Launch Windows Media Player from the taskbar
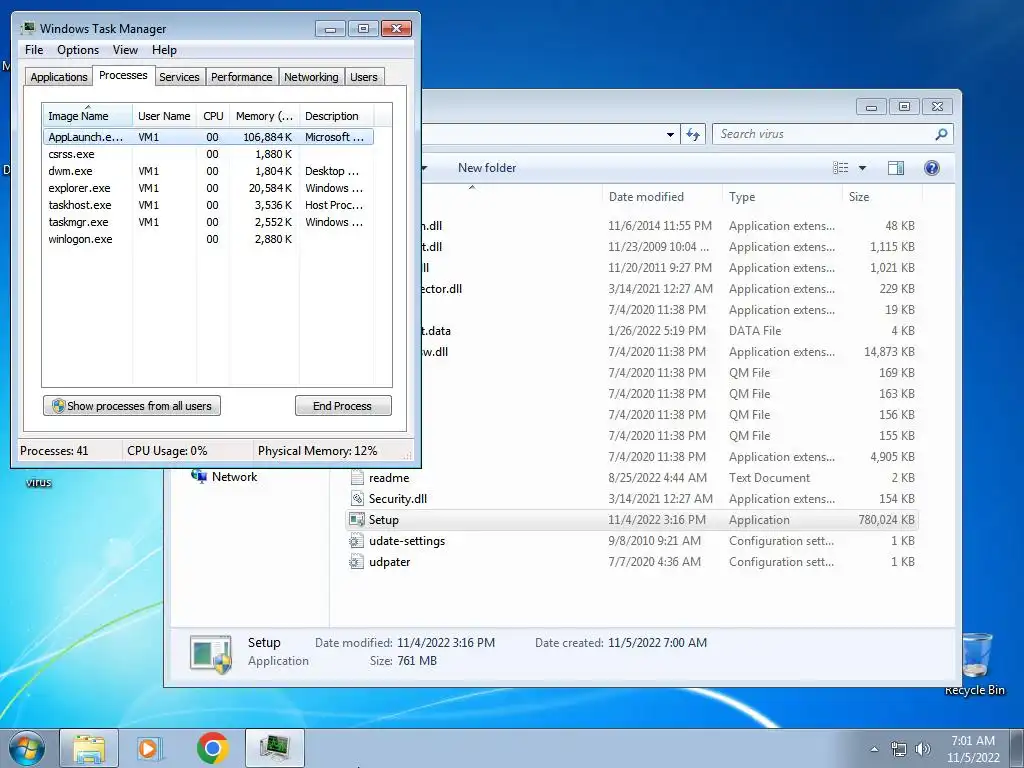1024x768 pixels. [150, 748]
